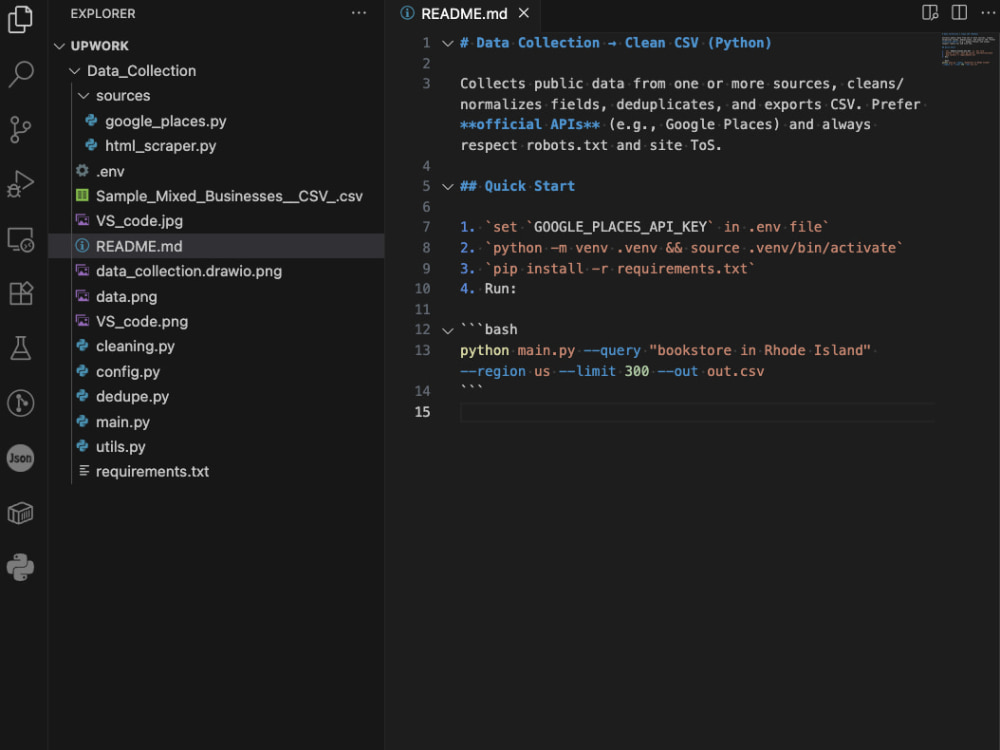The height and width of the screenshot is (750, 1000).
Task: Click '"bookstore in Rhode Island"' query string
Action: [x=760, y=350]
